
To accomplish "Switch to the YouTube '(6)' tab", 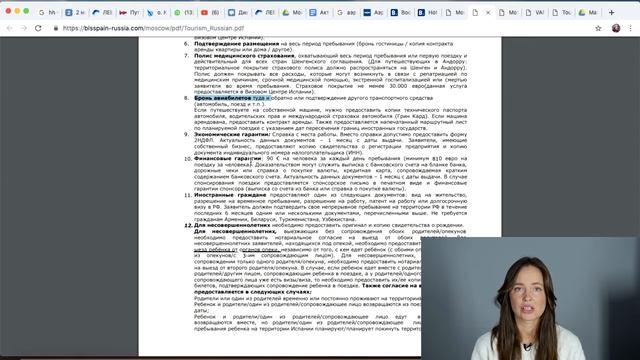I will (x=211, y=13).
